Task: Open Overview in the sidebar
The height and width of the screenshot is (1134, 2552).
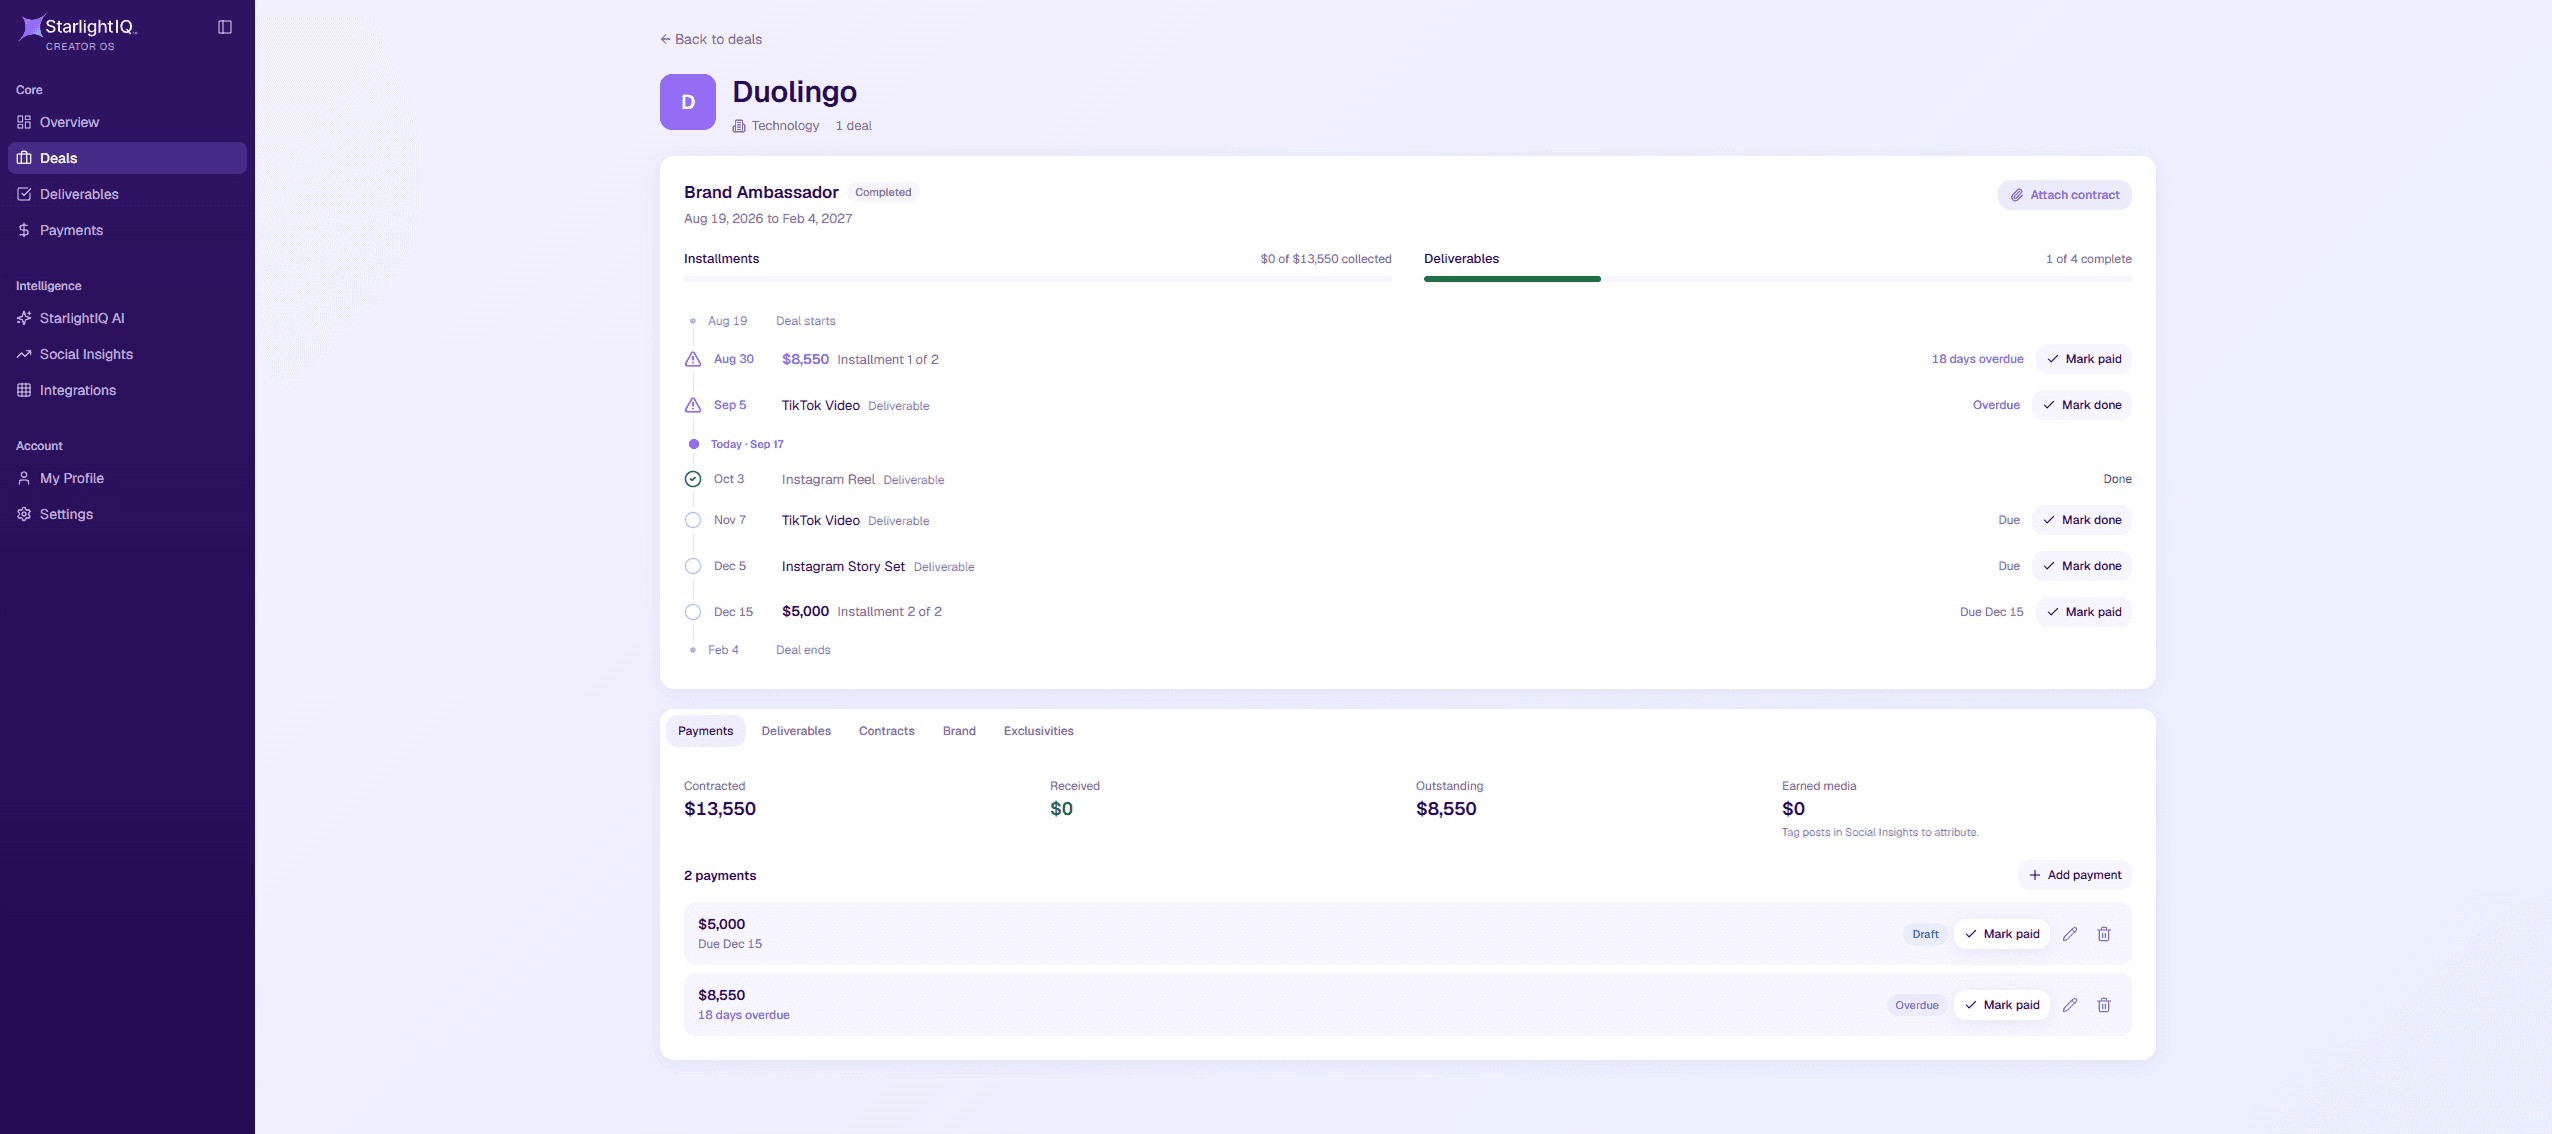Action: pyautogui.click(x=127, y=122)
